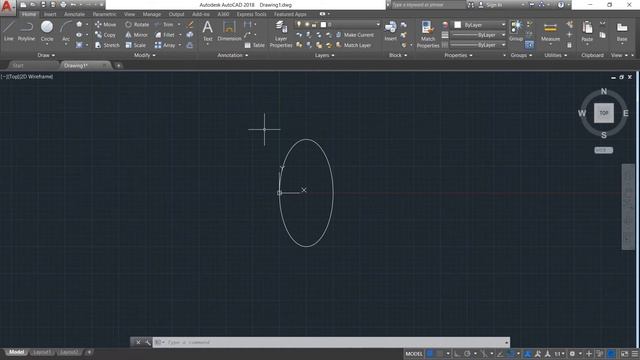
Task: Open the Parametric ribbon tab
Action: tap(104, 14)
